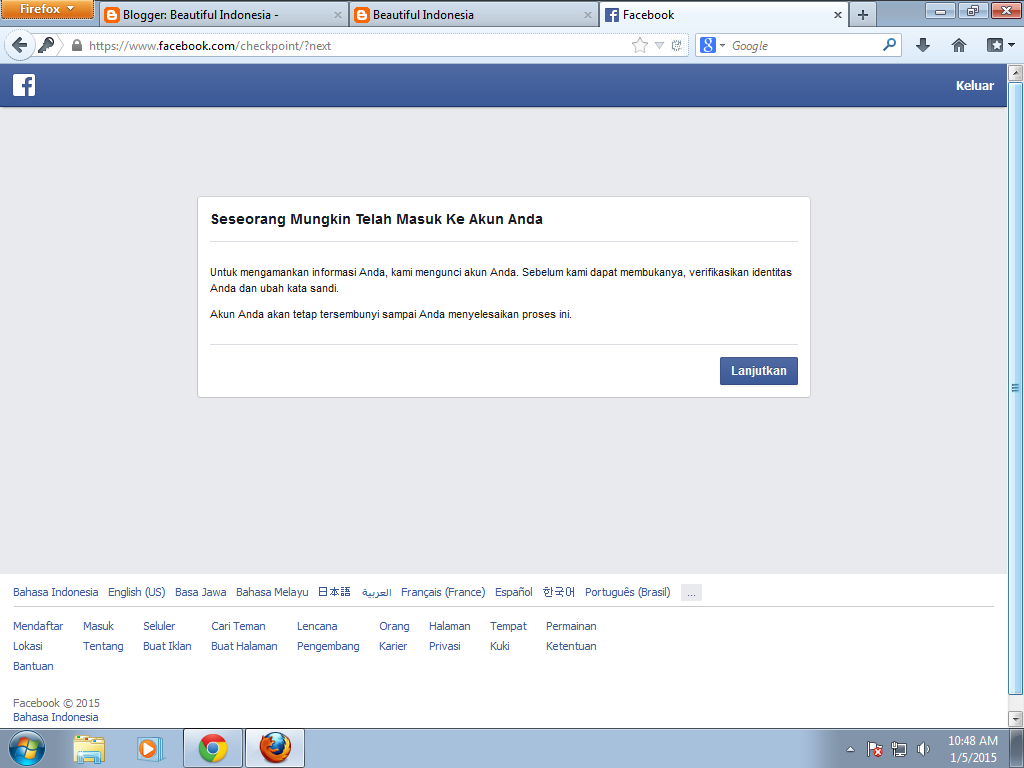
Task: Open the Privasi footer link
Action: [445, 647]
